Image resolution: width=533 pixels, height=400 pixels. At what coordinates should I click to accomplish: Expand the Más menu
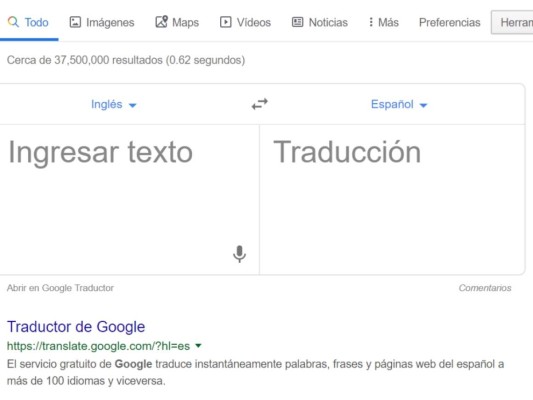(x=384, y=22)
